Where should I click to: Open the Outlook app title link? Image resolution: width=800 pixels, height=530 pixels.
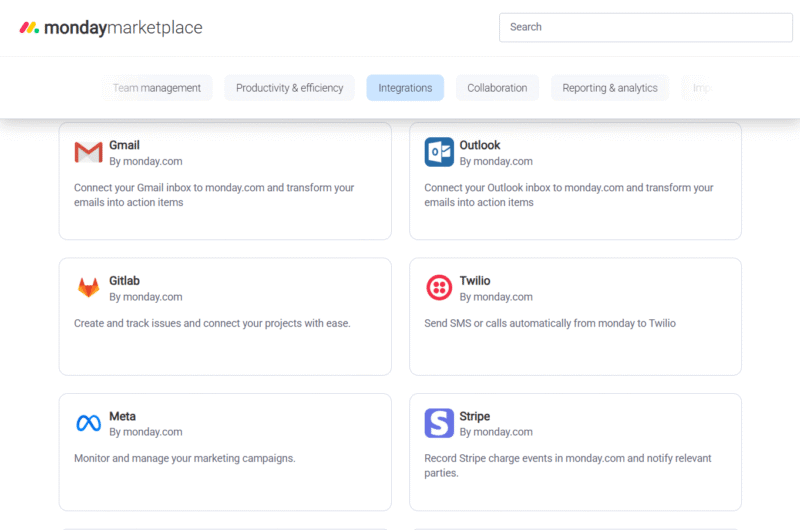pos(480,145)
